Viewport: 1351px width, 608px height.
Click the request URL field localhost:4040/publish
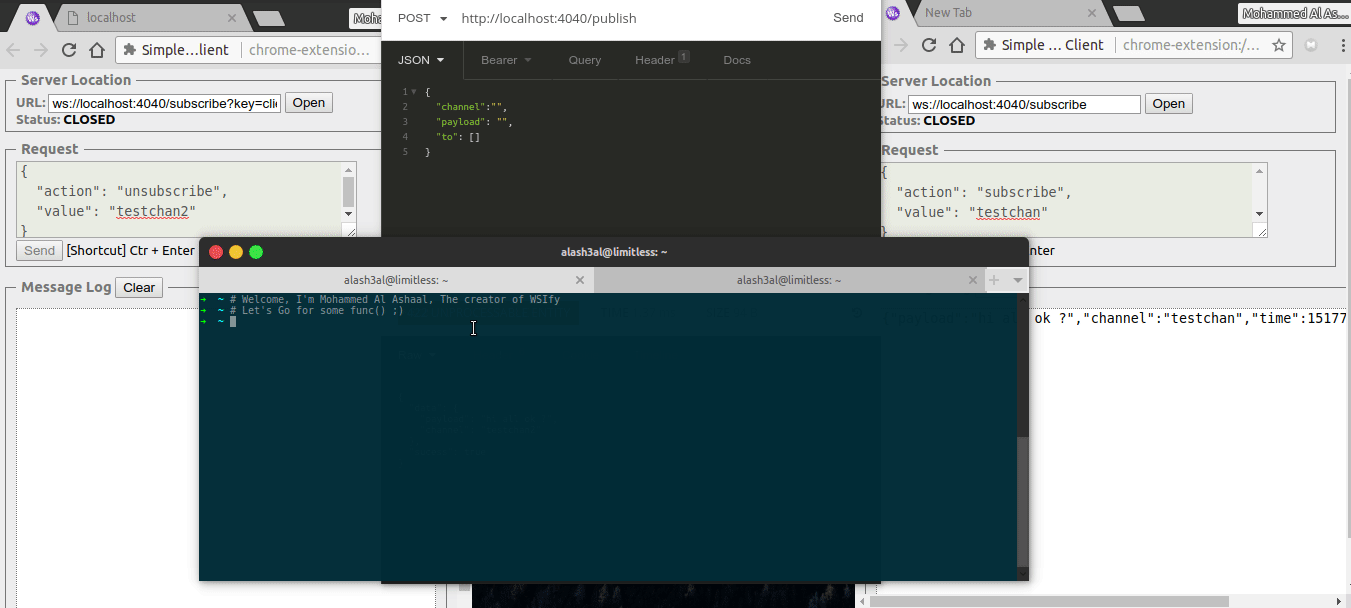(549, 18)
